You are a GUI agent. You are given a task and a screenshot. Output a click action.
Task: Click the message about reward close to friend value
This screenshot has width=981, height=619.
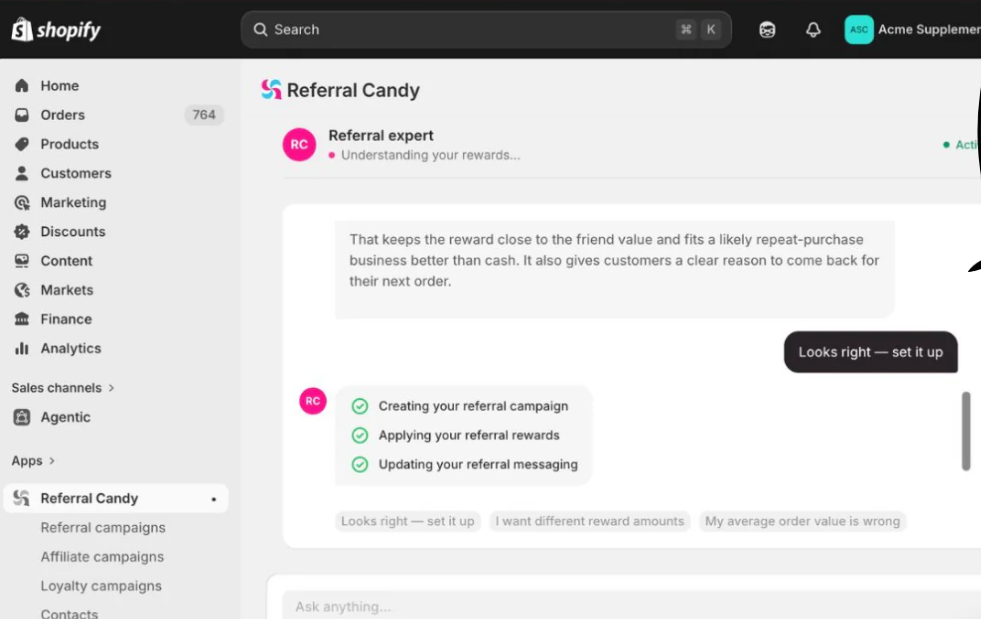[x=614, y=269]
